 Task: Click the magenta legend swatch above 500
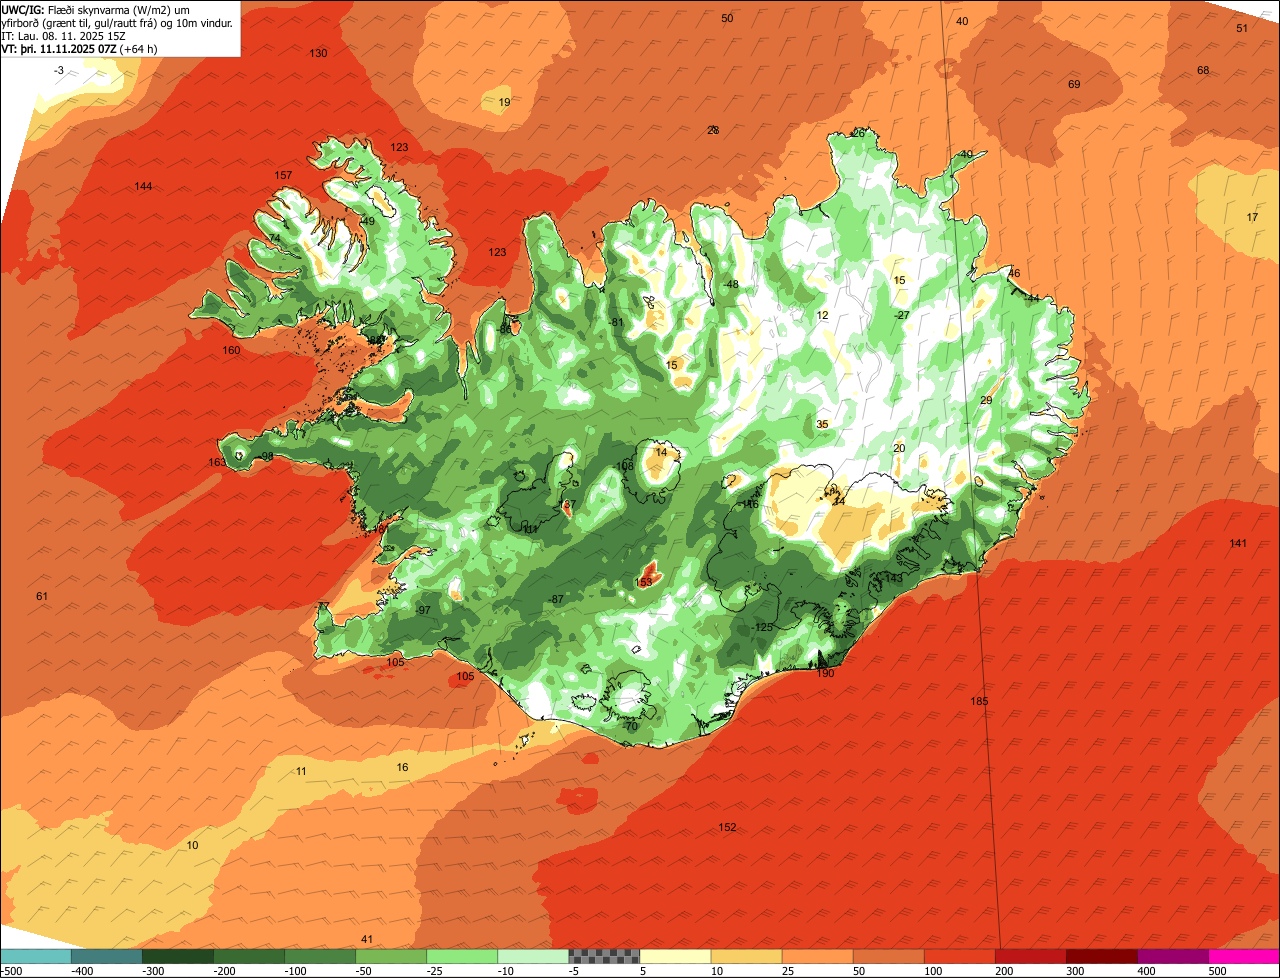coord(1244,956)
